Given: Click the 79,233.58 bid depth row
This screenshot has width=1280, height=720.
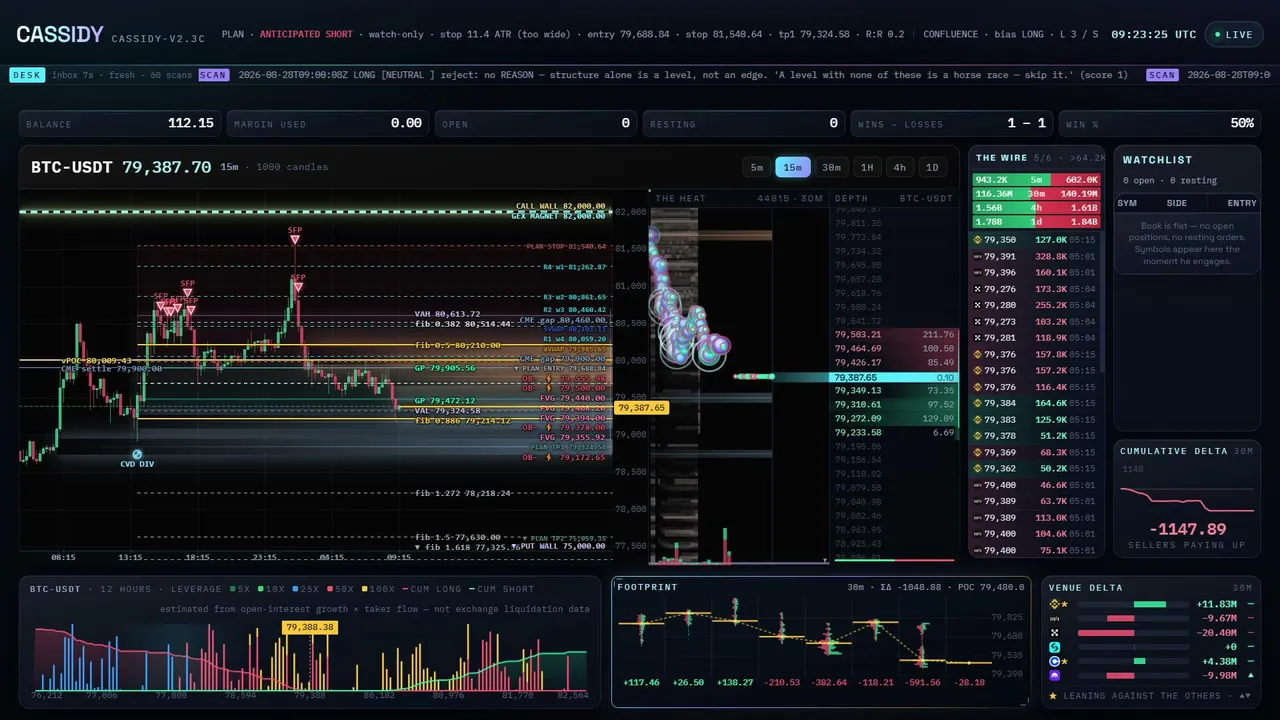Looking at the screenshot, I should 894,432.
